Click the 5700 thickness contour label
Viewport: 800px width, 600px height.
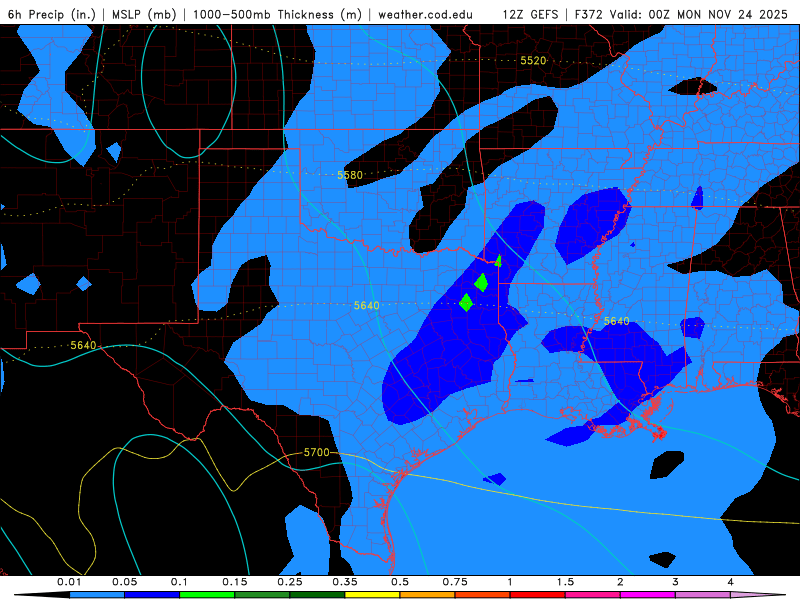pyautogui.click(x=317, y=452)
